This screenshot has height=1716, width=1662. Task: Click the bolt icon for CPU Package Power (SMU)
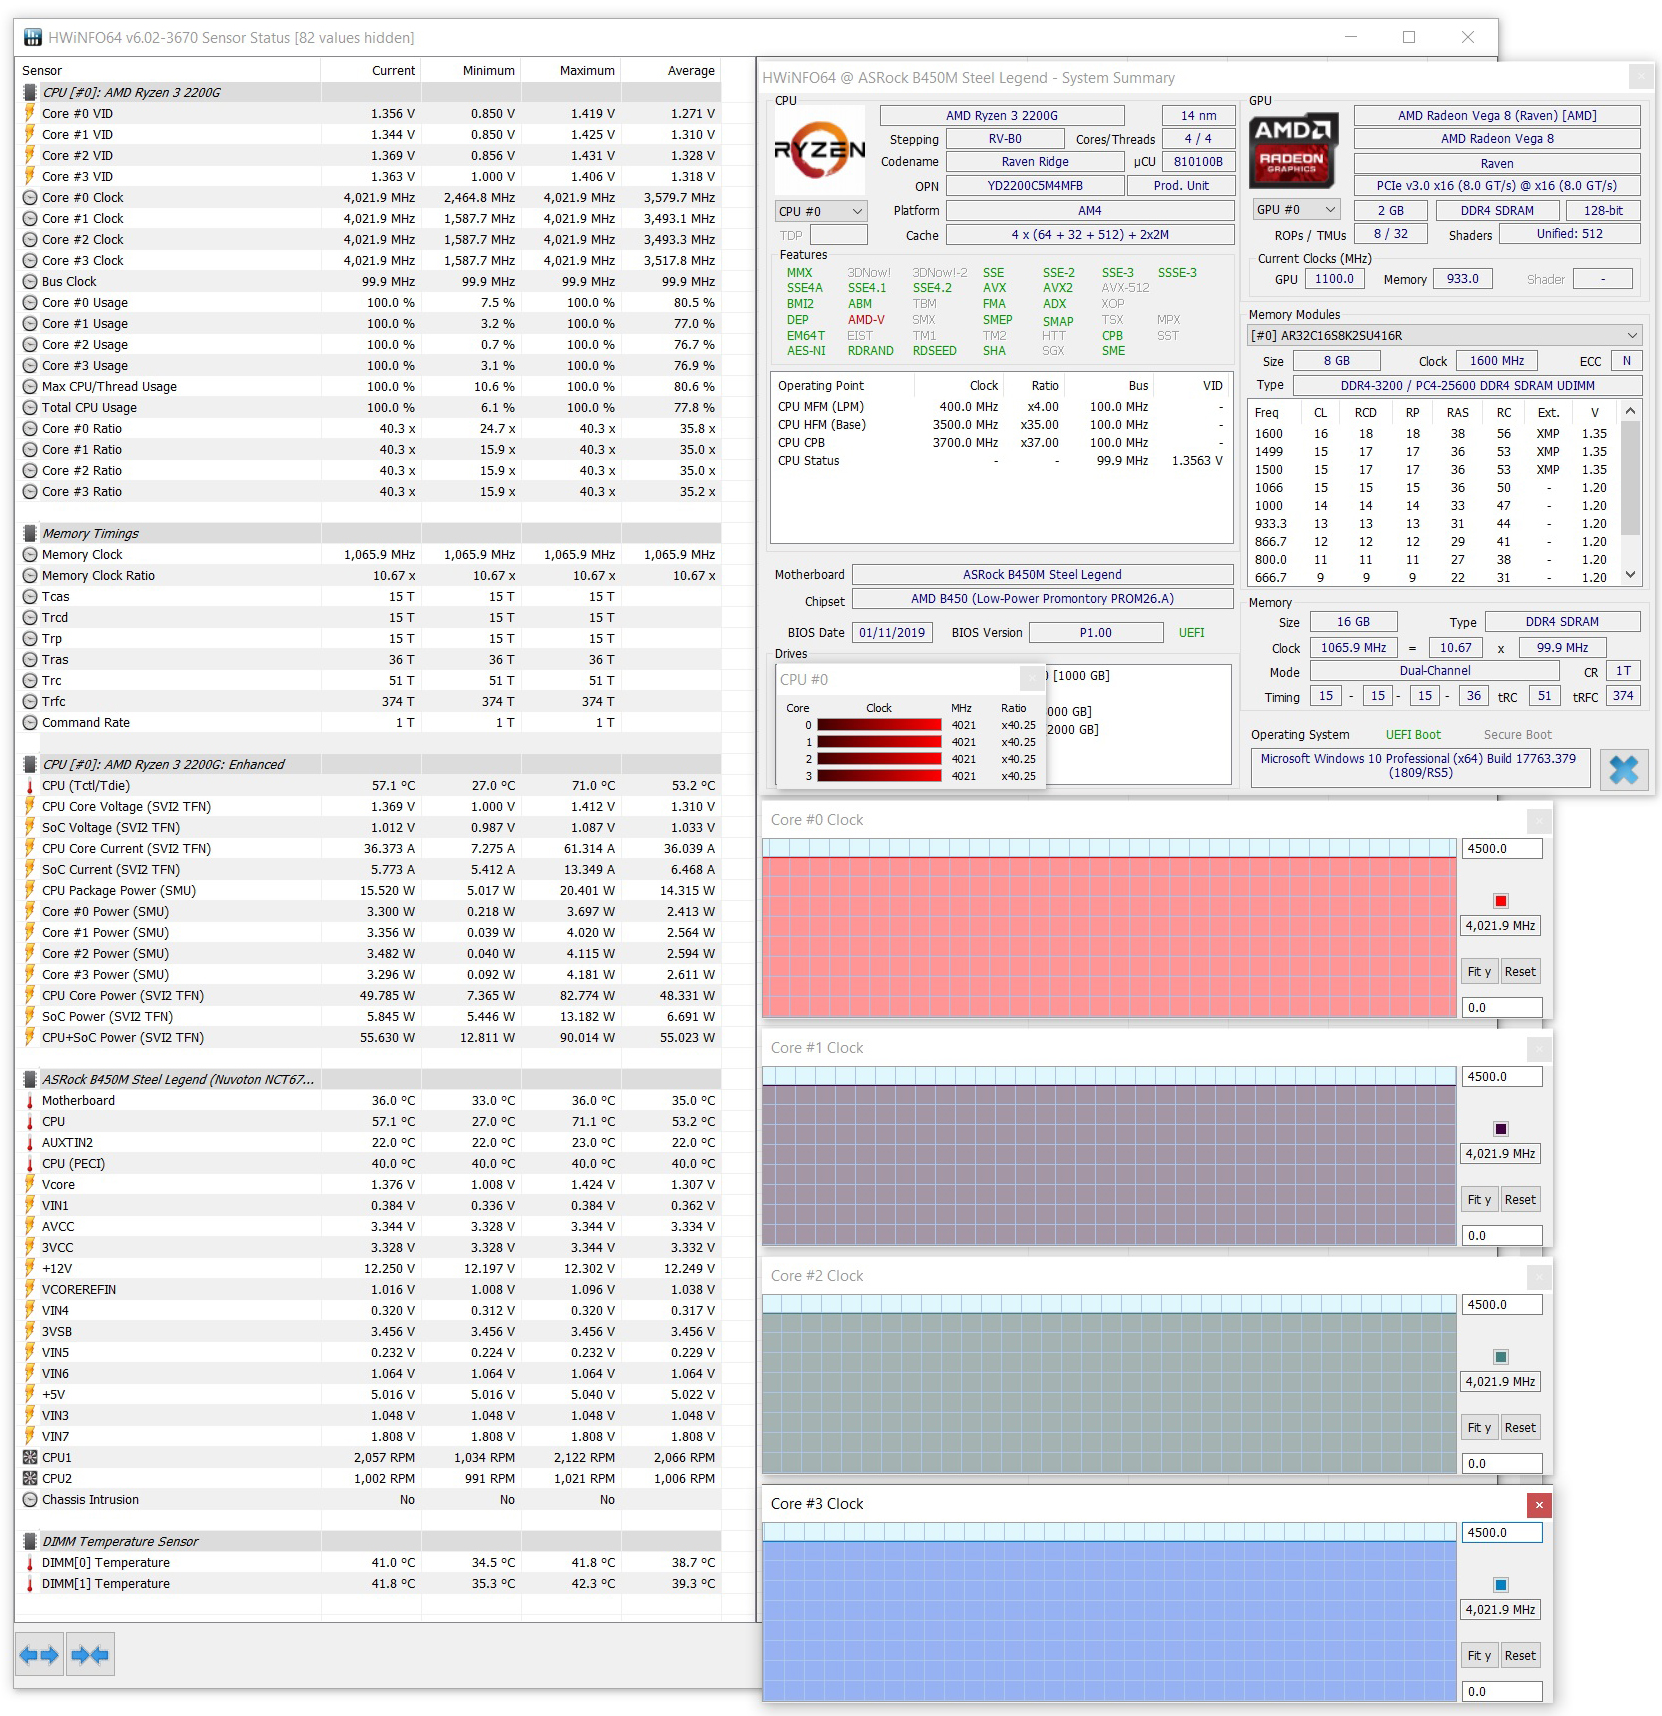pyautogui.click(x=30, y=890)
